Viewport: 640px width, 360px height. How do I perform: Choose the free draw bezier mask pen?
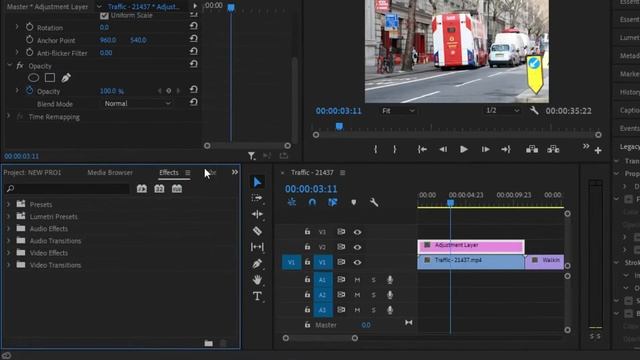click(x=66, y=78)
